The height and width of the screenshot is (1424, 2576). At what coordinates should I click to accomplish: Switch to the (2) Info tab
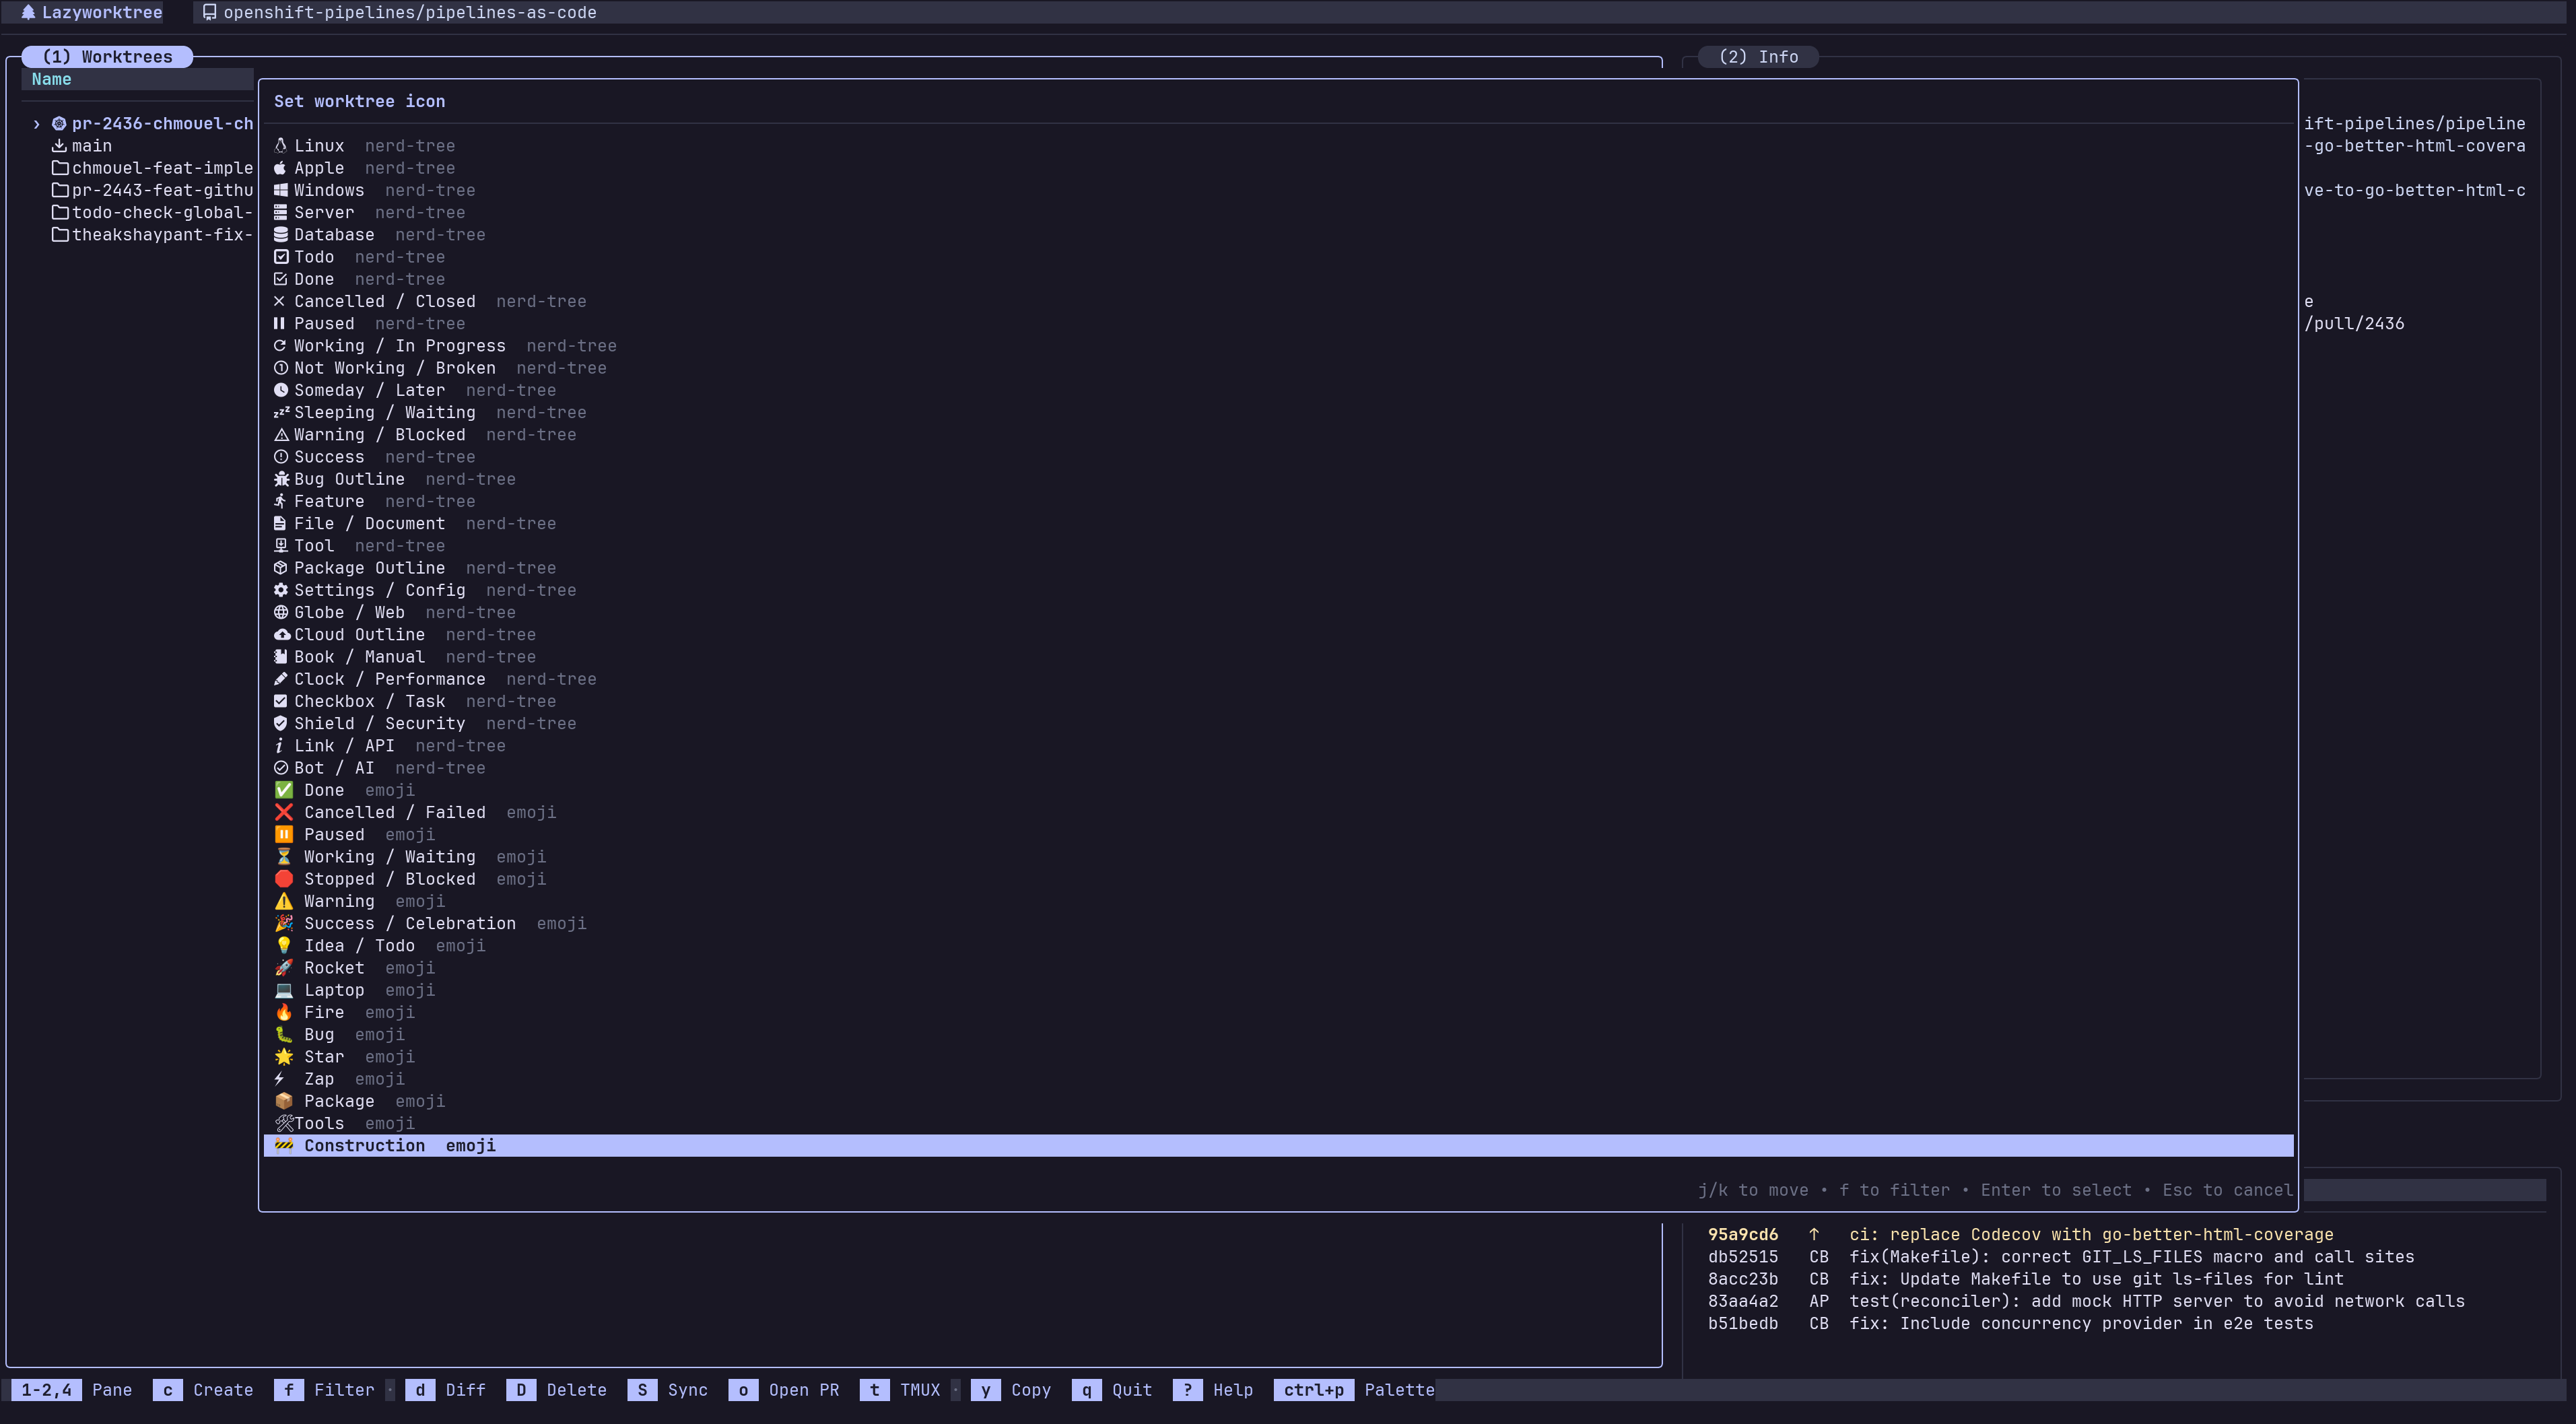[1757, 57]
